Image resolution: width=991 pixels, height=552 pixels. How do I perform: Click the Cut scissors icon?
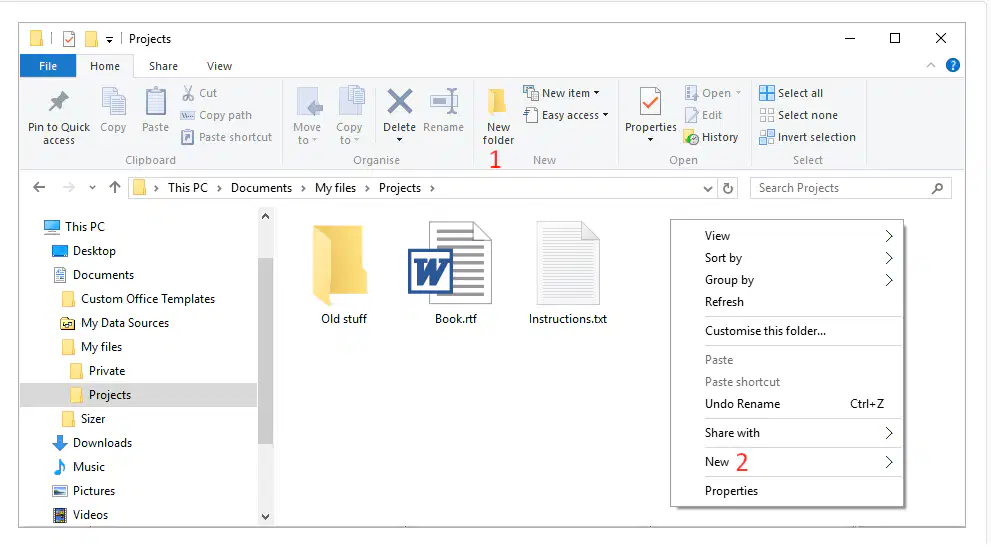(188, 93)
